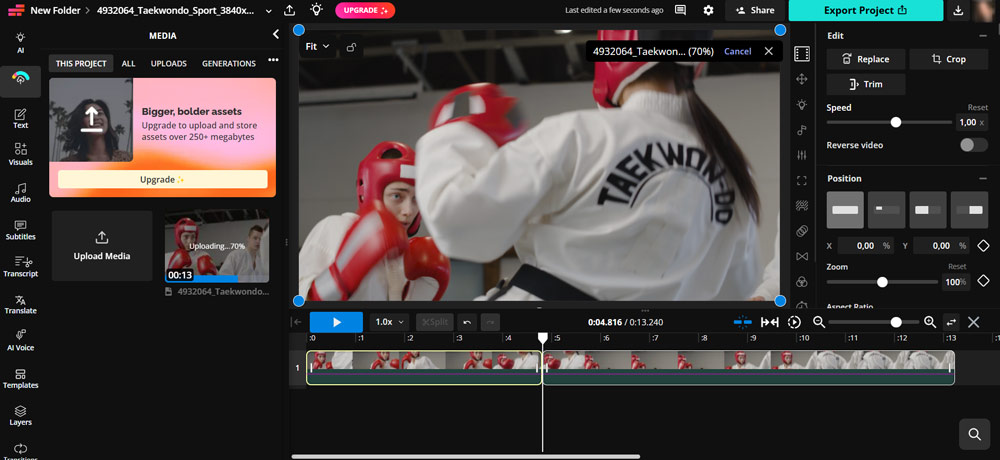This screenshot has height=460, width=1000.
Task: Switch to the GENERATIONS tab
Action: [x=229, y=63]
